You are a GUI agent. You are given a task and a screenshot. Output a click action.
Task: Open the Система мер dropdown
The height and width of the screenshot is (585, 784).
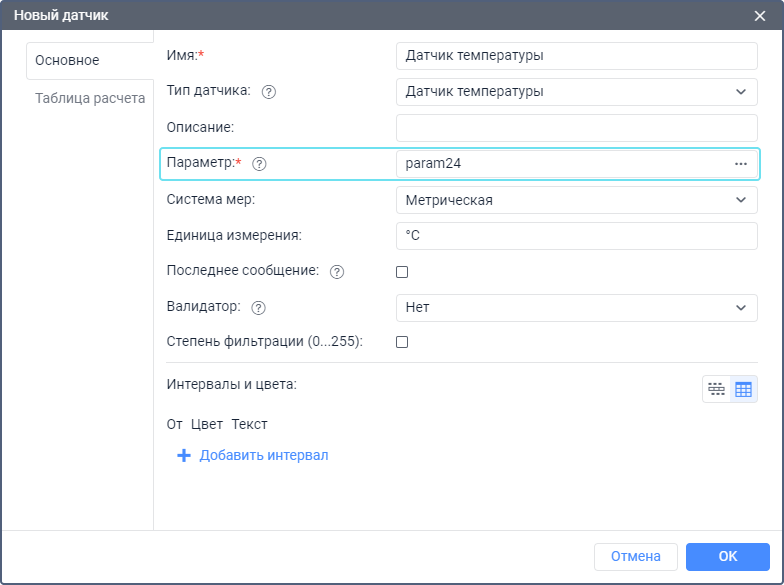point(576,200)
